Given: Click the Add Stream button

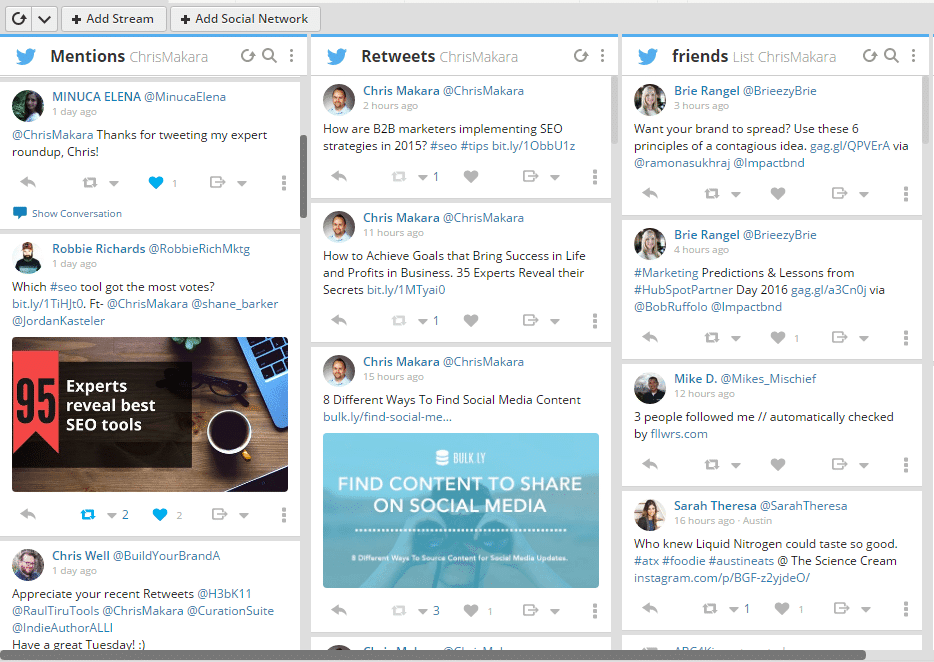Looking at the screenshot, I should click(113, 19).
